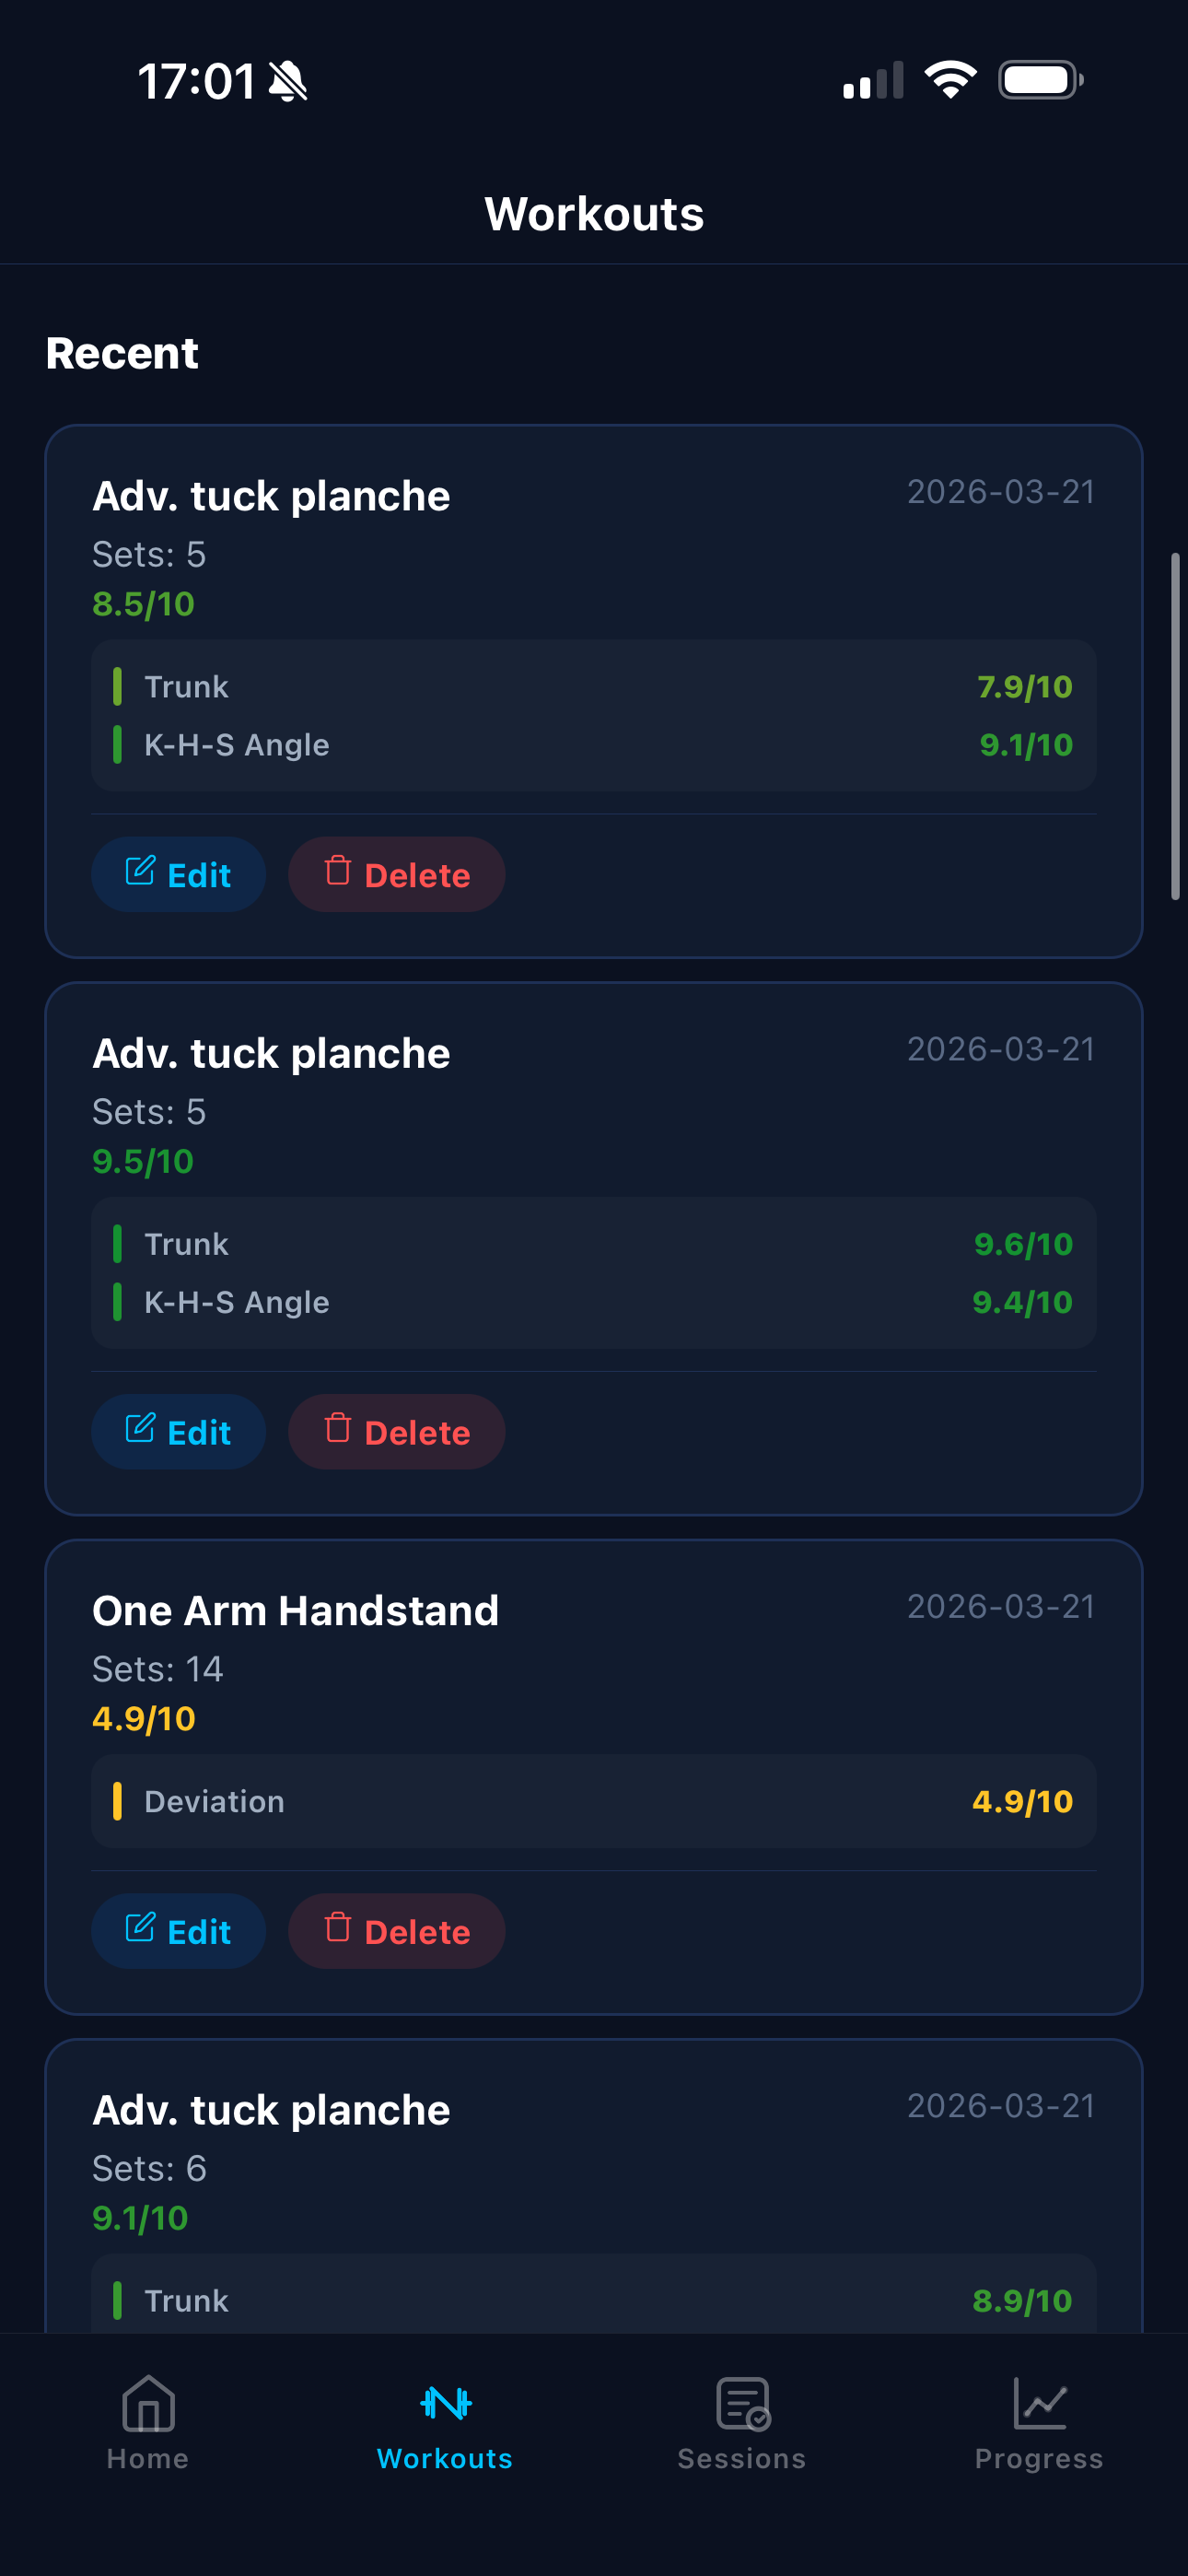Select K-H-S Angle 9.4/10 metric row
This screenshot has height=2576, width=1188.
click(594, 1302)
